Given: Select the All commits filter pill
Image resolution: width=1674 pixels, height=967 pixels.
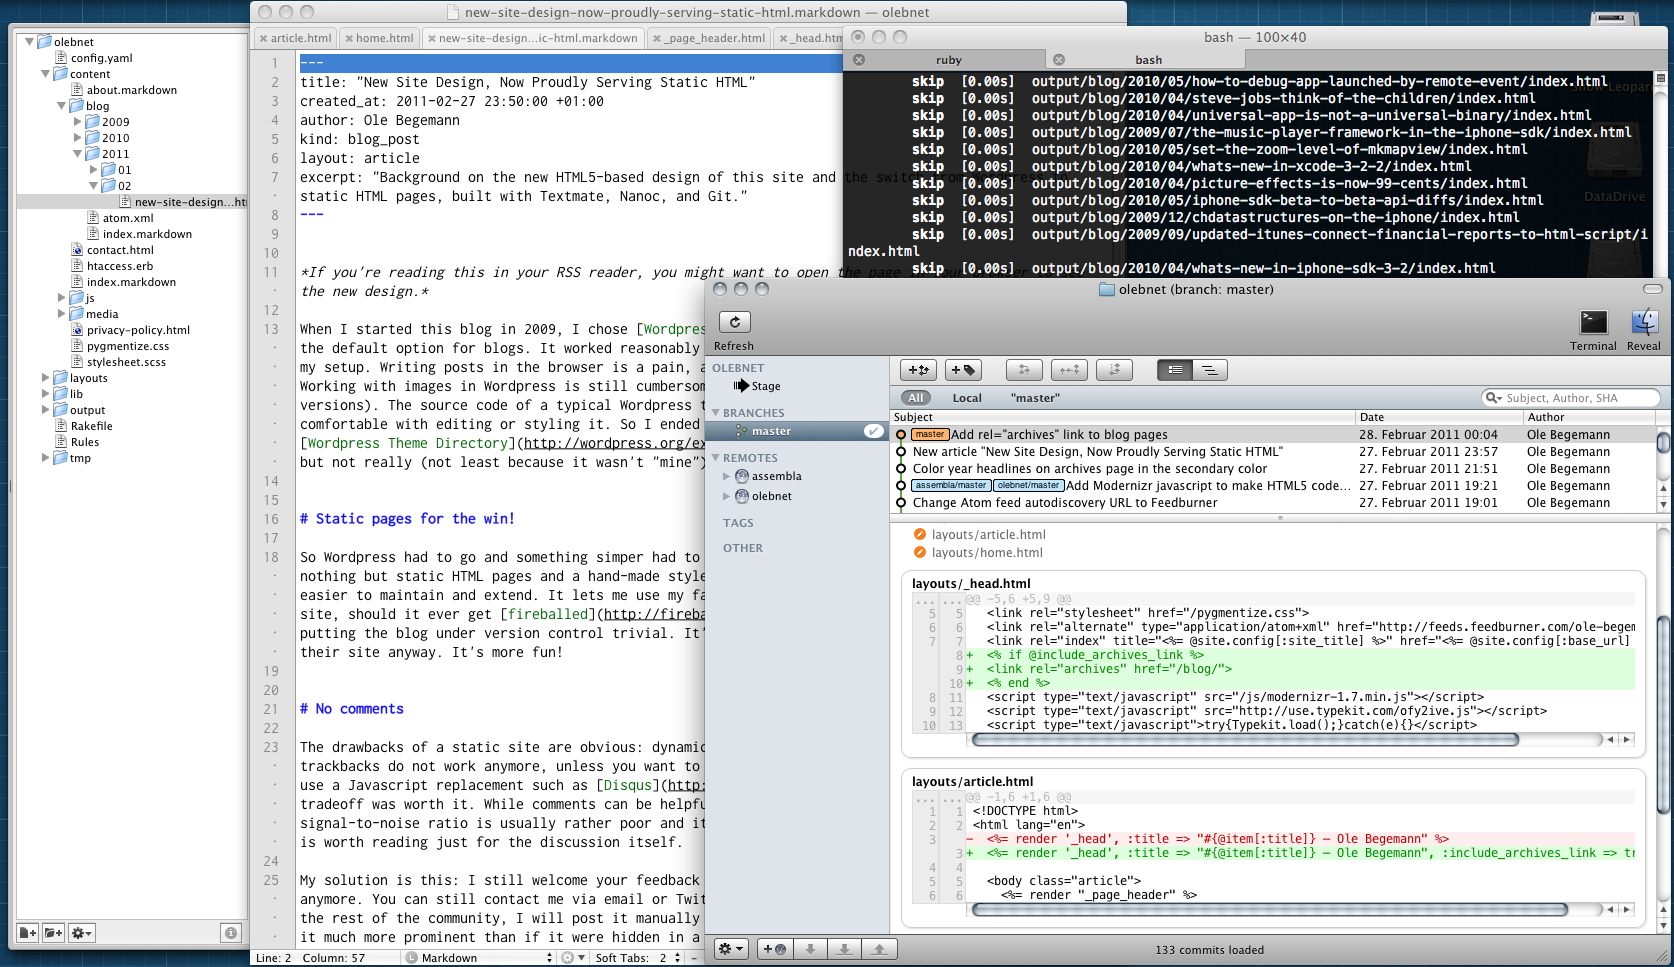Looking at the screenshot, I should (915, 398).
